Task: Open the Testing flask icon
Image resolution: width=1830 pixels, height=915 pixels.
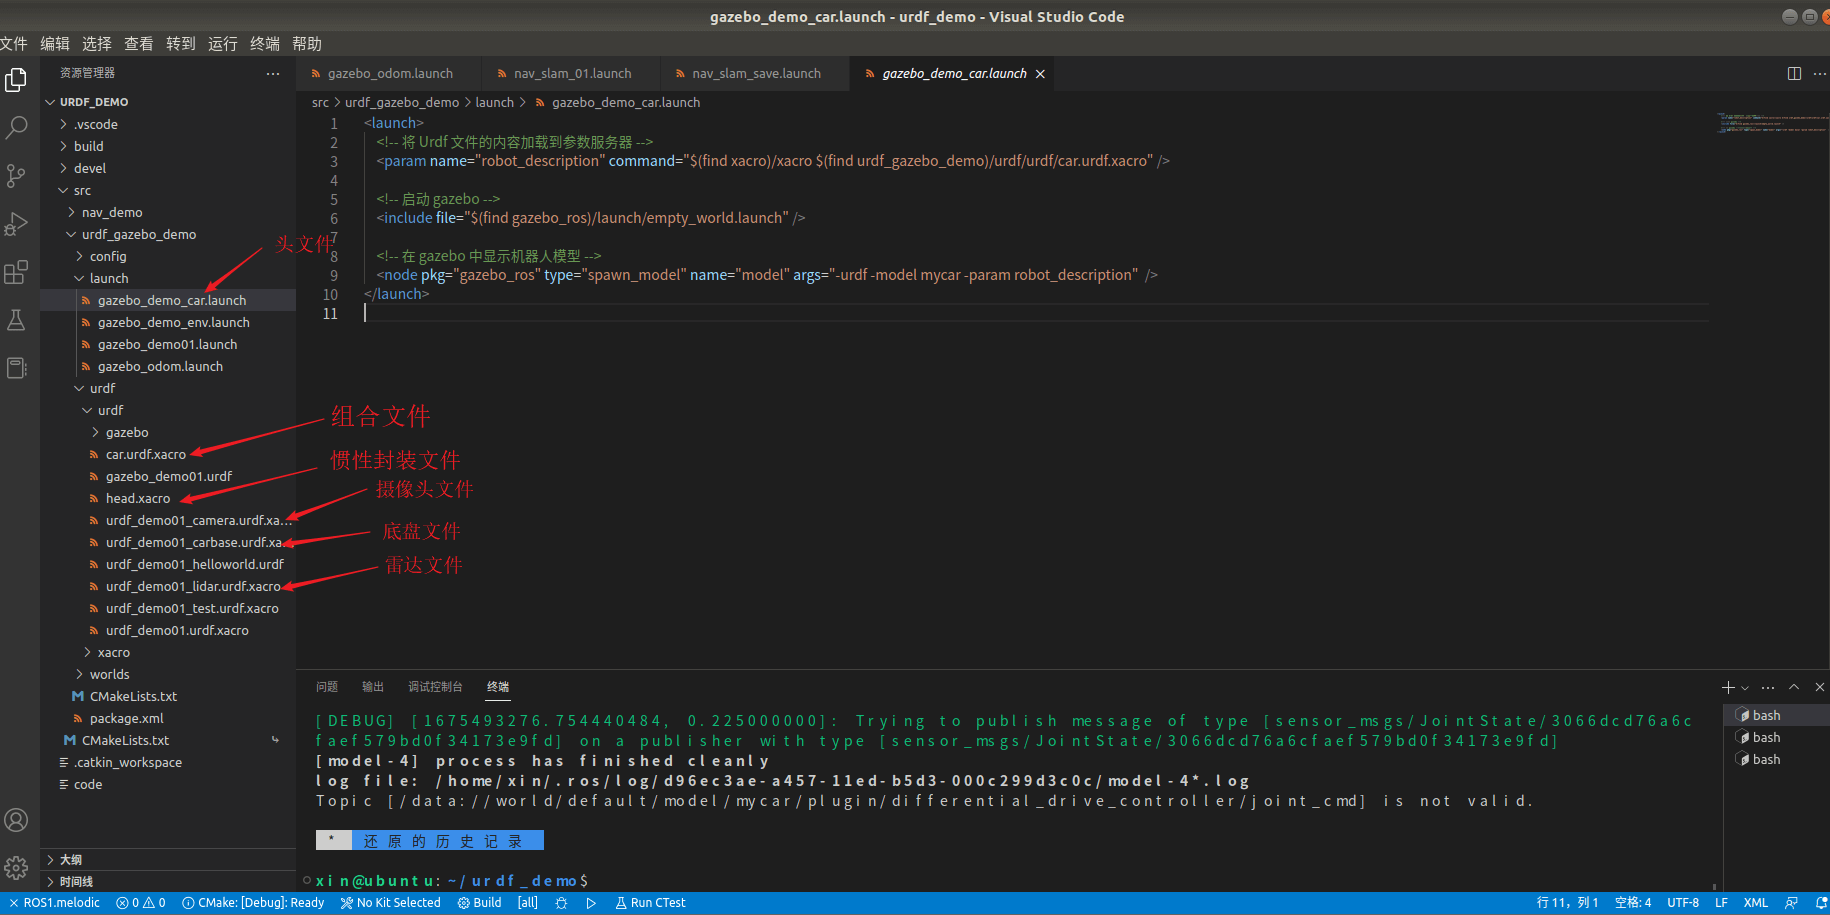Action: [x=16, y=320]
